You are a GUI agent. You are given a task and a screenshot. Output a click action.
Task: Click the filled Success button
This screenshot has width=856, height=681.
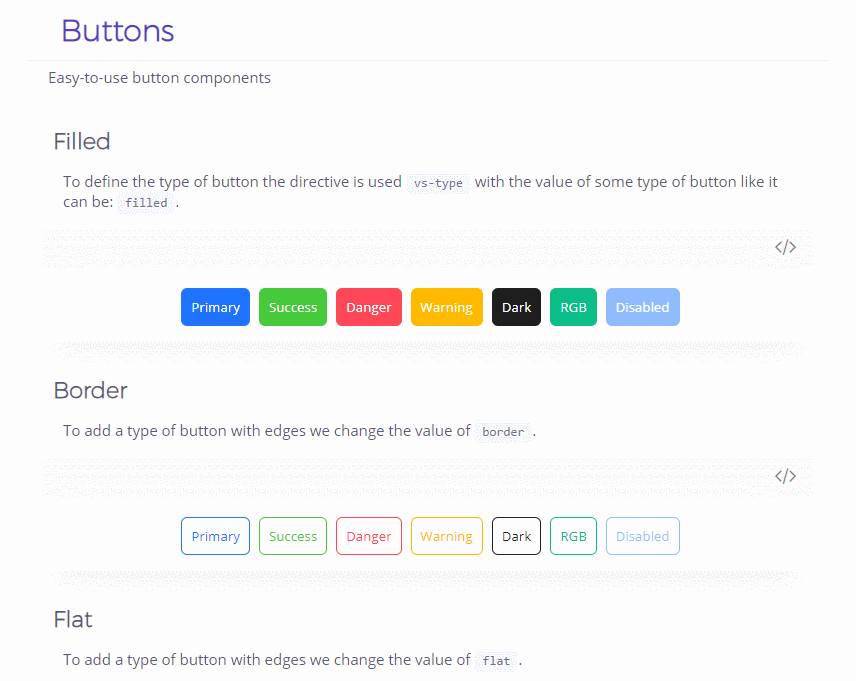pos(292,307)
